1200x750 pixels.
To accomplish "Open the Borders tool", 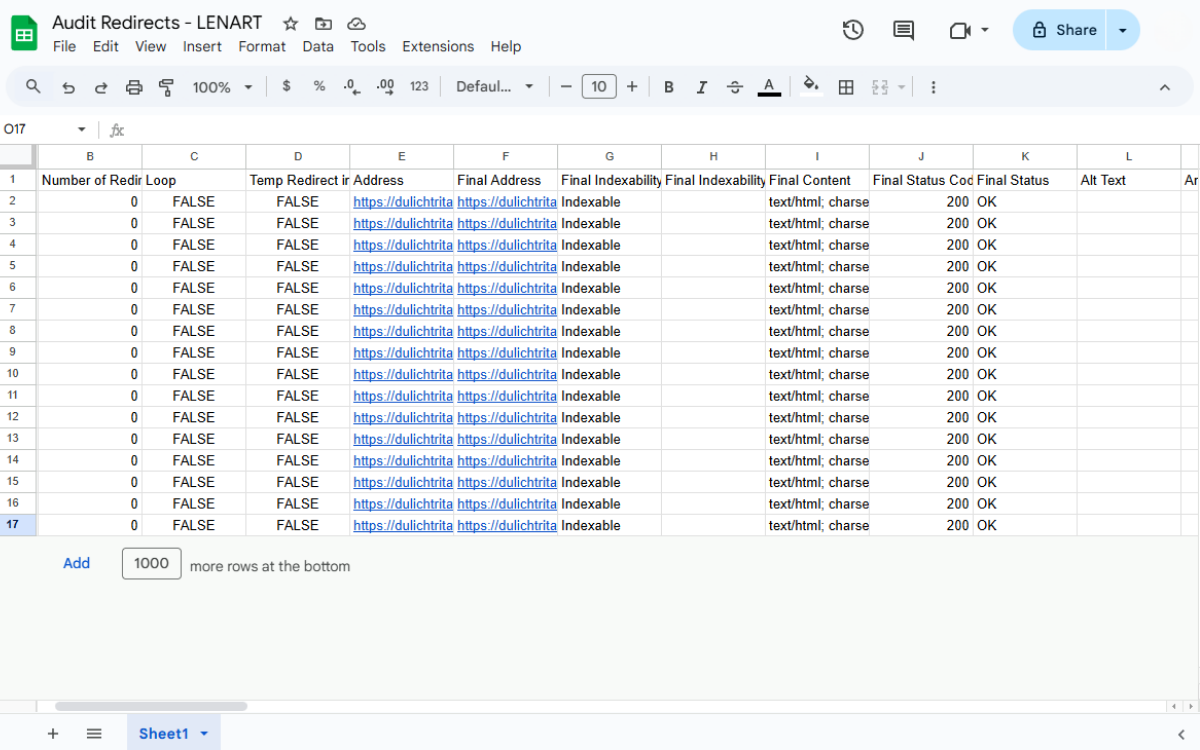I will coord(846,87).
